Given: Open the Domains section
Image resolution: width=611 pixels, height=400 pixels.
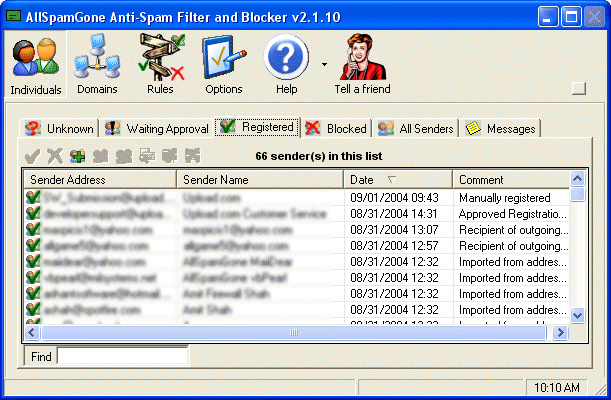Looking at the screenshot, I should 97,64.
